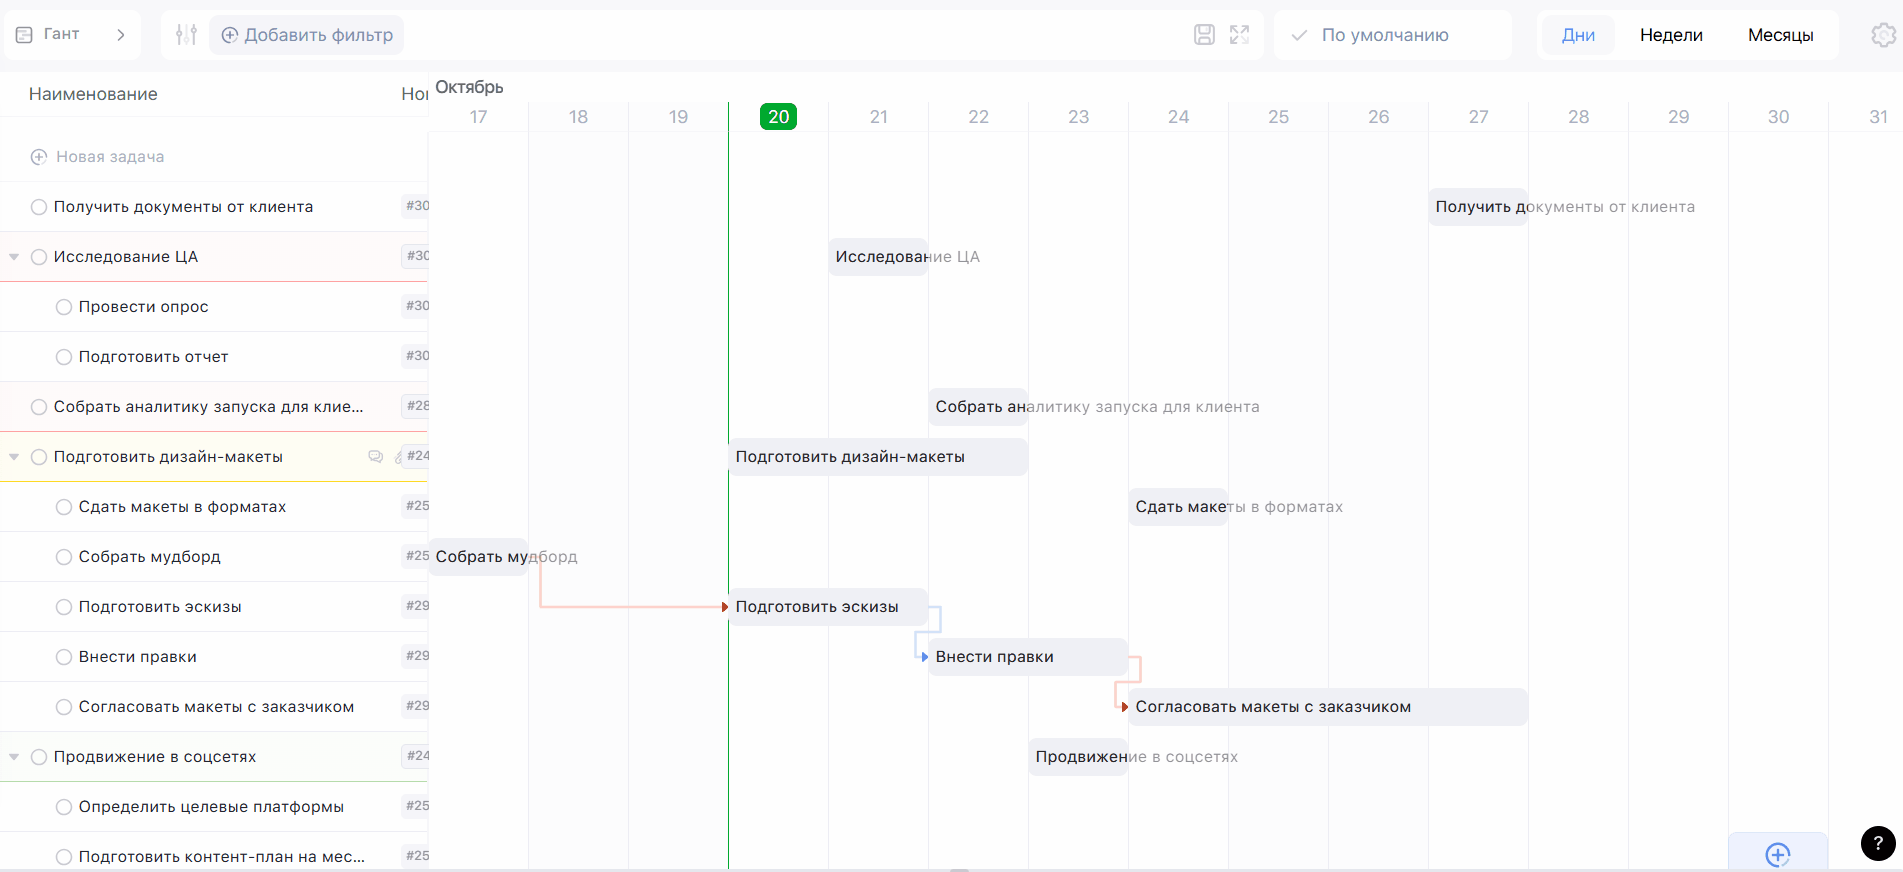This screenshot has height=872, width=1903.
Task: Click the save view floppy icon
Action: coord(1204,35)
